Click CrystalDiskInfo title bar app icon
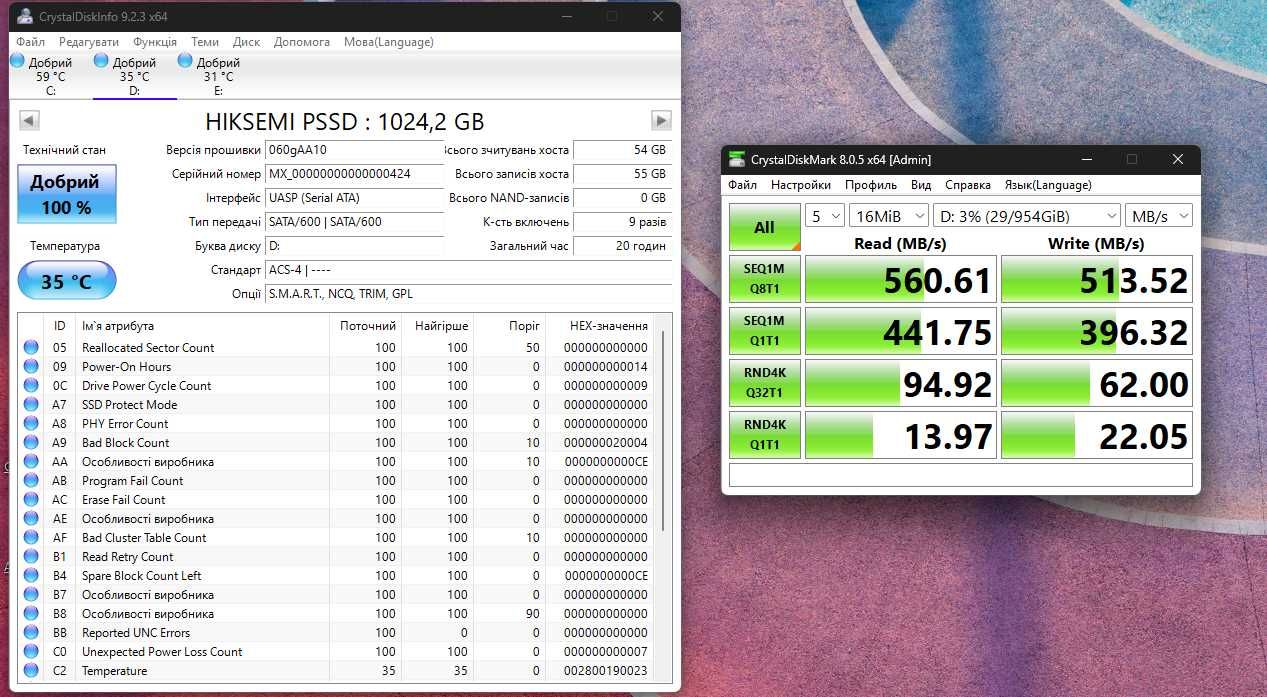Image resolution: width=1267 pixels, height=697 pixels. 25,17
